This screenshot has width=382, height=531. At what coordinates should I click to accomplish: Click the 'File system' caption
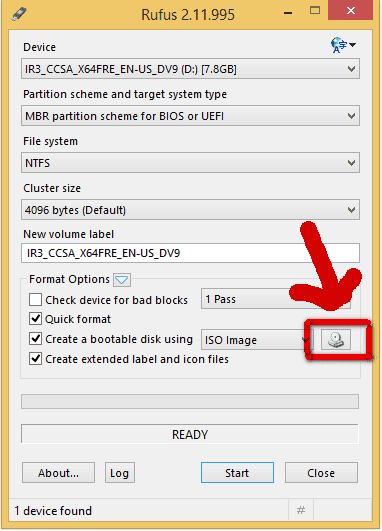tap(50, 141)
